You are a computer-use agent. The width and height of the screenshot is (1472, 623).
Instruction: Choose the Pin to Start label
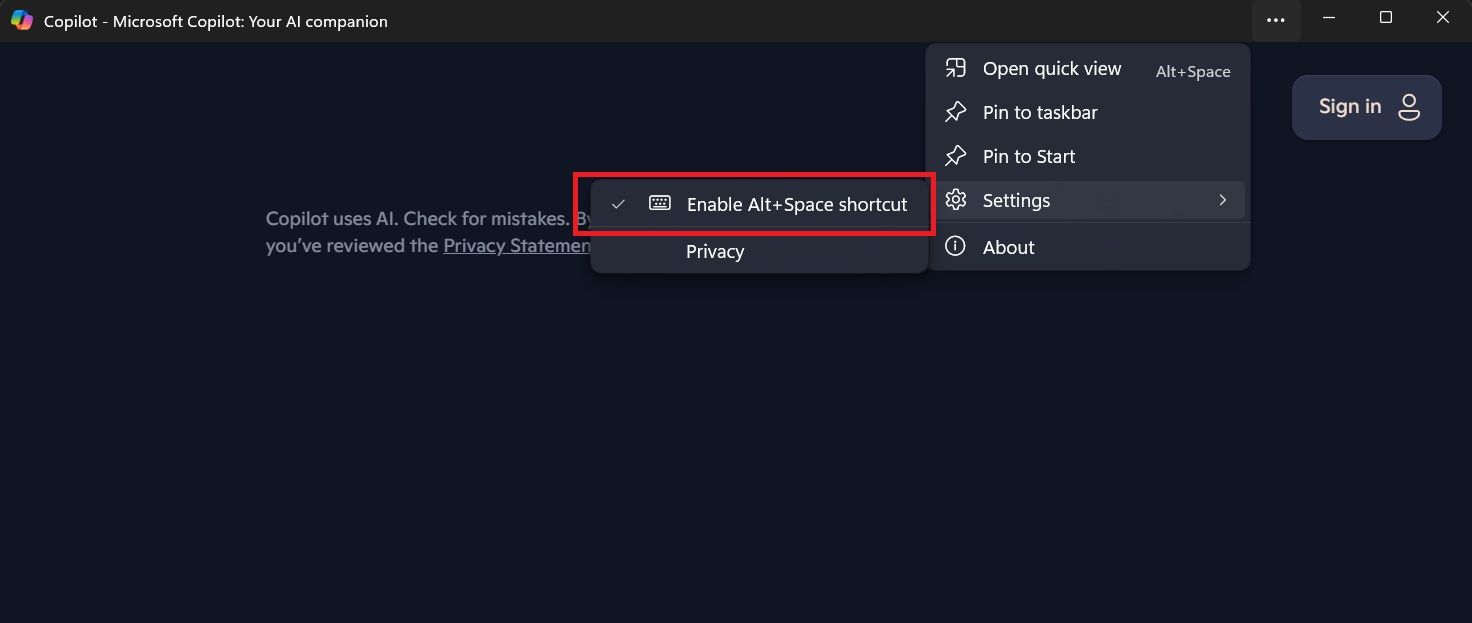tap(1029, 156)
